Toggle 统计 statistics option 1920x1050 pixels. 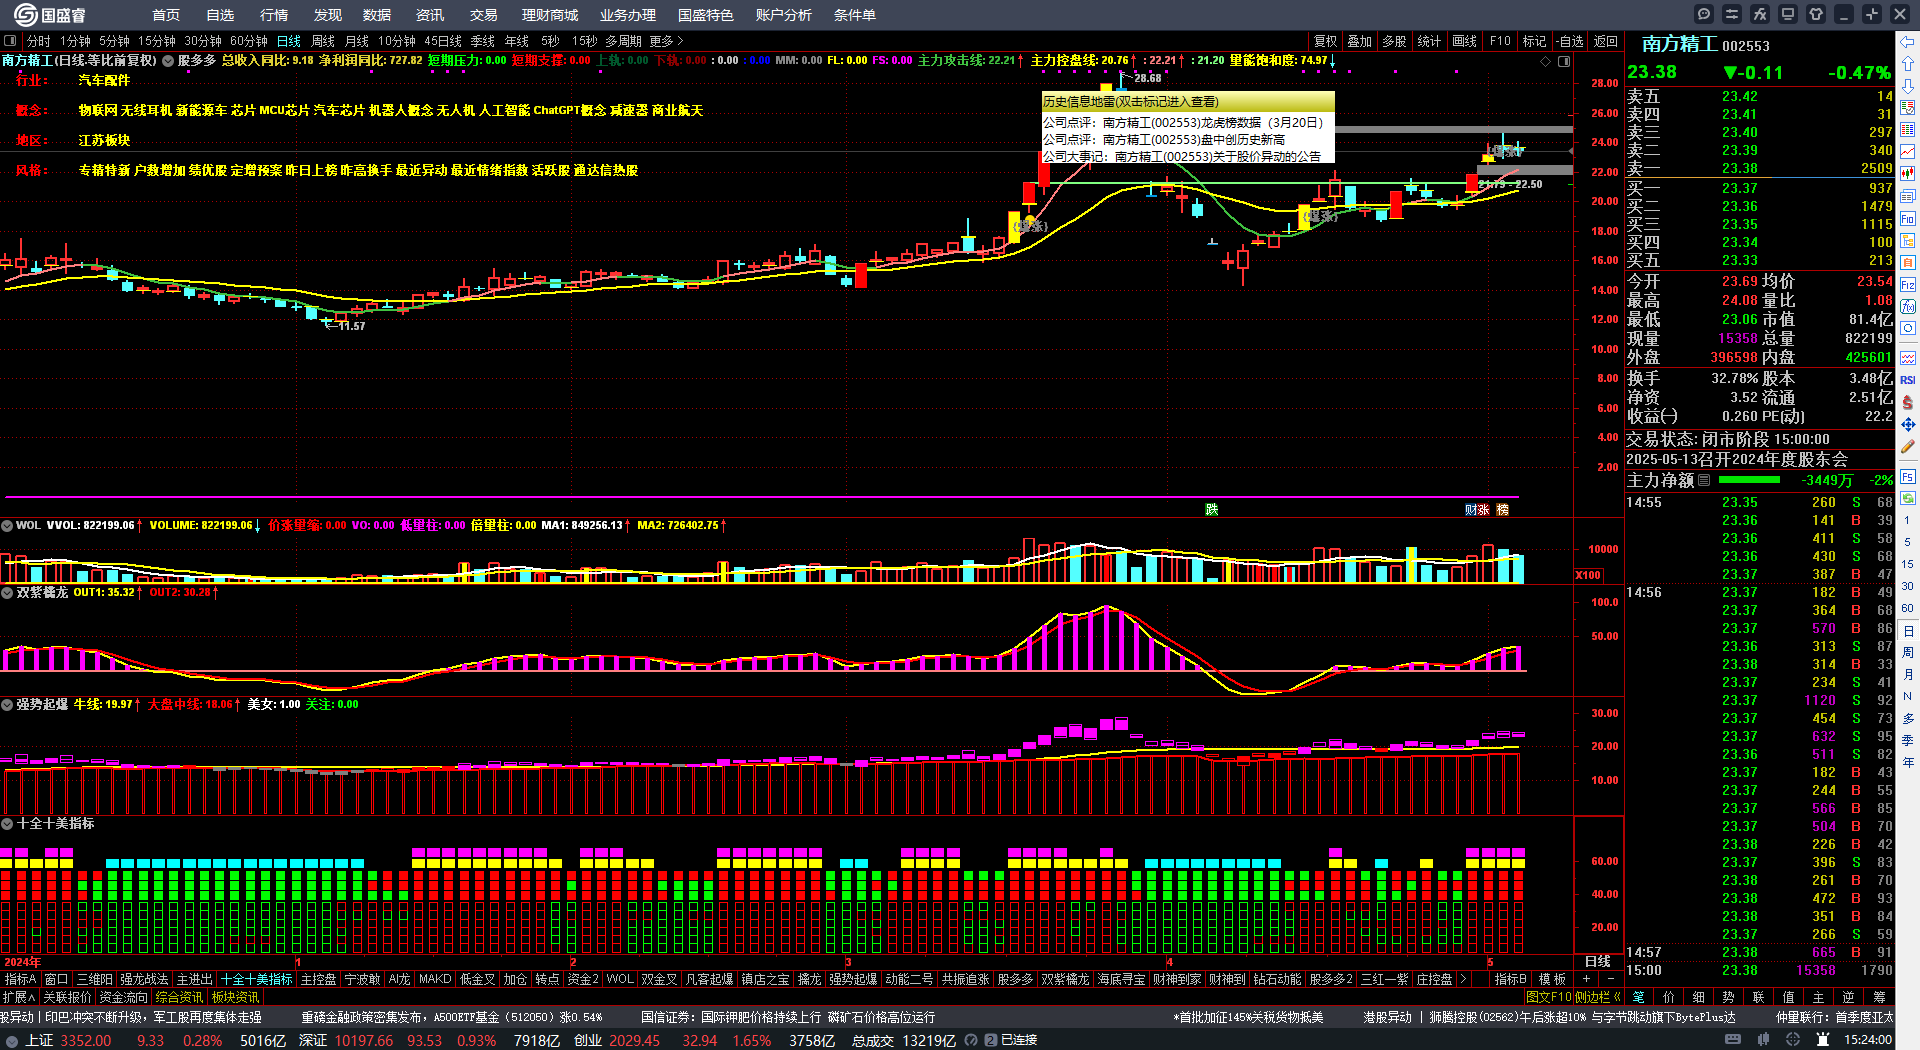(1429, 41)
